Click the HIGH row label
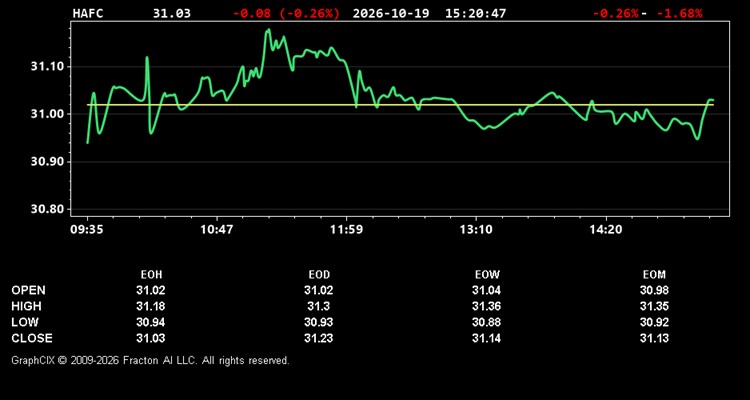 pos(26,306)
